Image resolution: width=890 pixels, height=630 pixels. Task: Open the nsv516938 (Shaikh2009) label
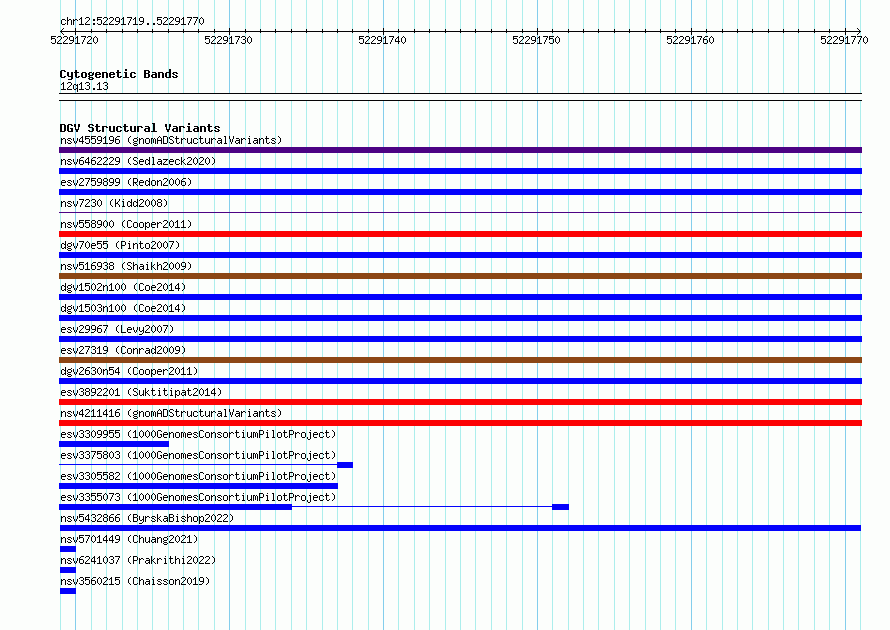pyautogui.click(x=126, y=266)
